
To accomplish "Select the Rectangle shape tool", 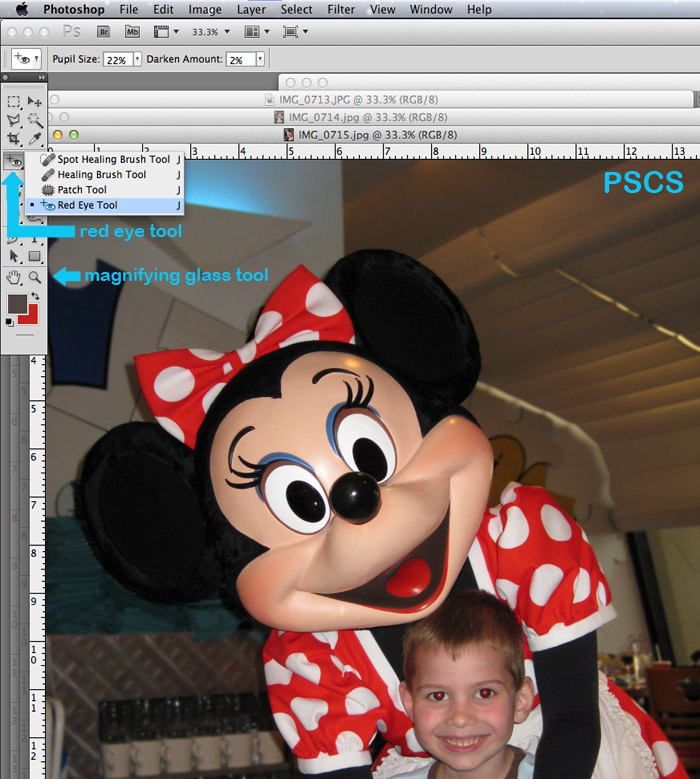I will tap(34, 256).
